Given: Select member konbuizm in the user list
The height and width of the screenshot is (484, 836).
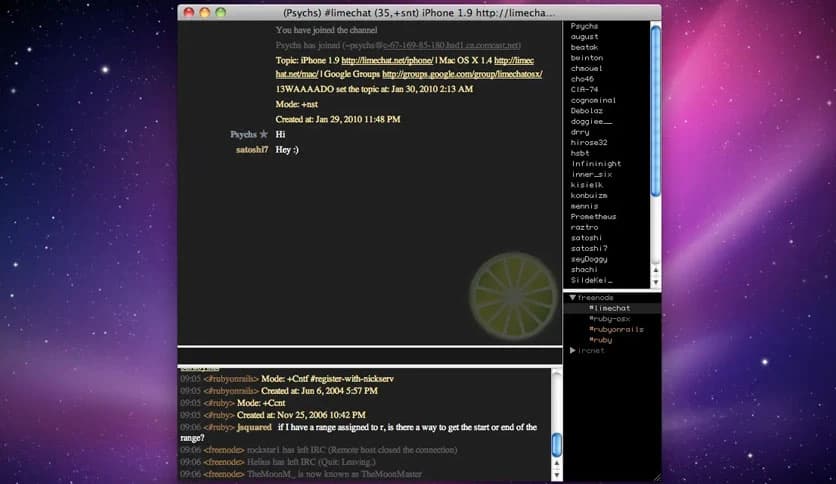Looking at the screenshot, I should click(589, 196).
